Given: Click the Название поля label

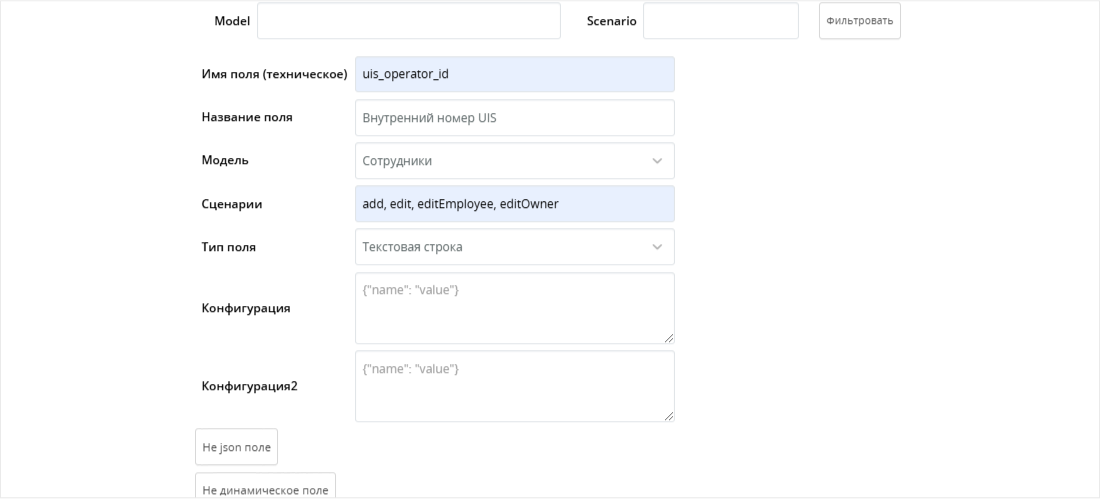Looking at the screenshot, I should tap(247, 117).
